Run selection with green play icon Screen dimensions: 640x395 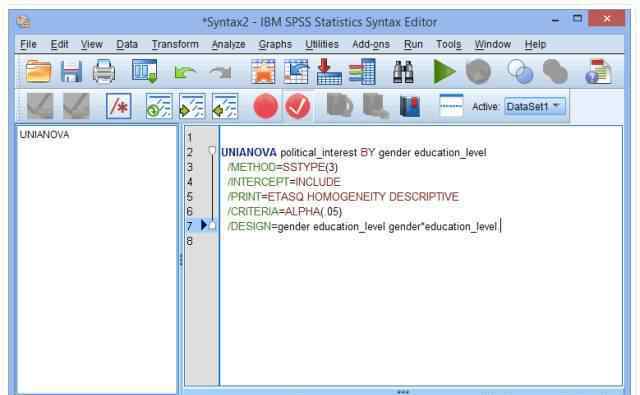pyautogui.click(x=444, y=72)
